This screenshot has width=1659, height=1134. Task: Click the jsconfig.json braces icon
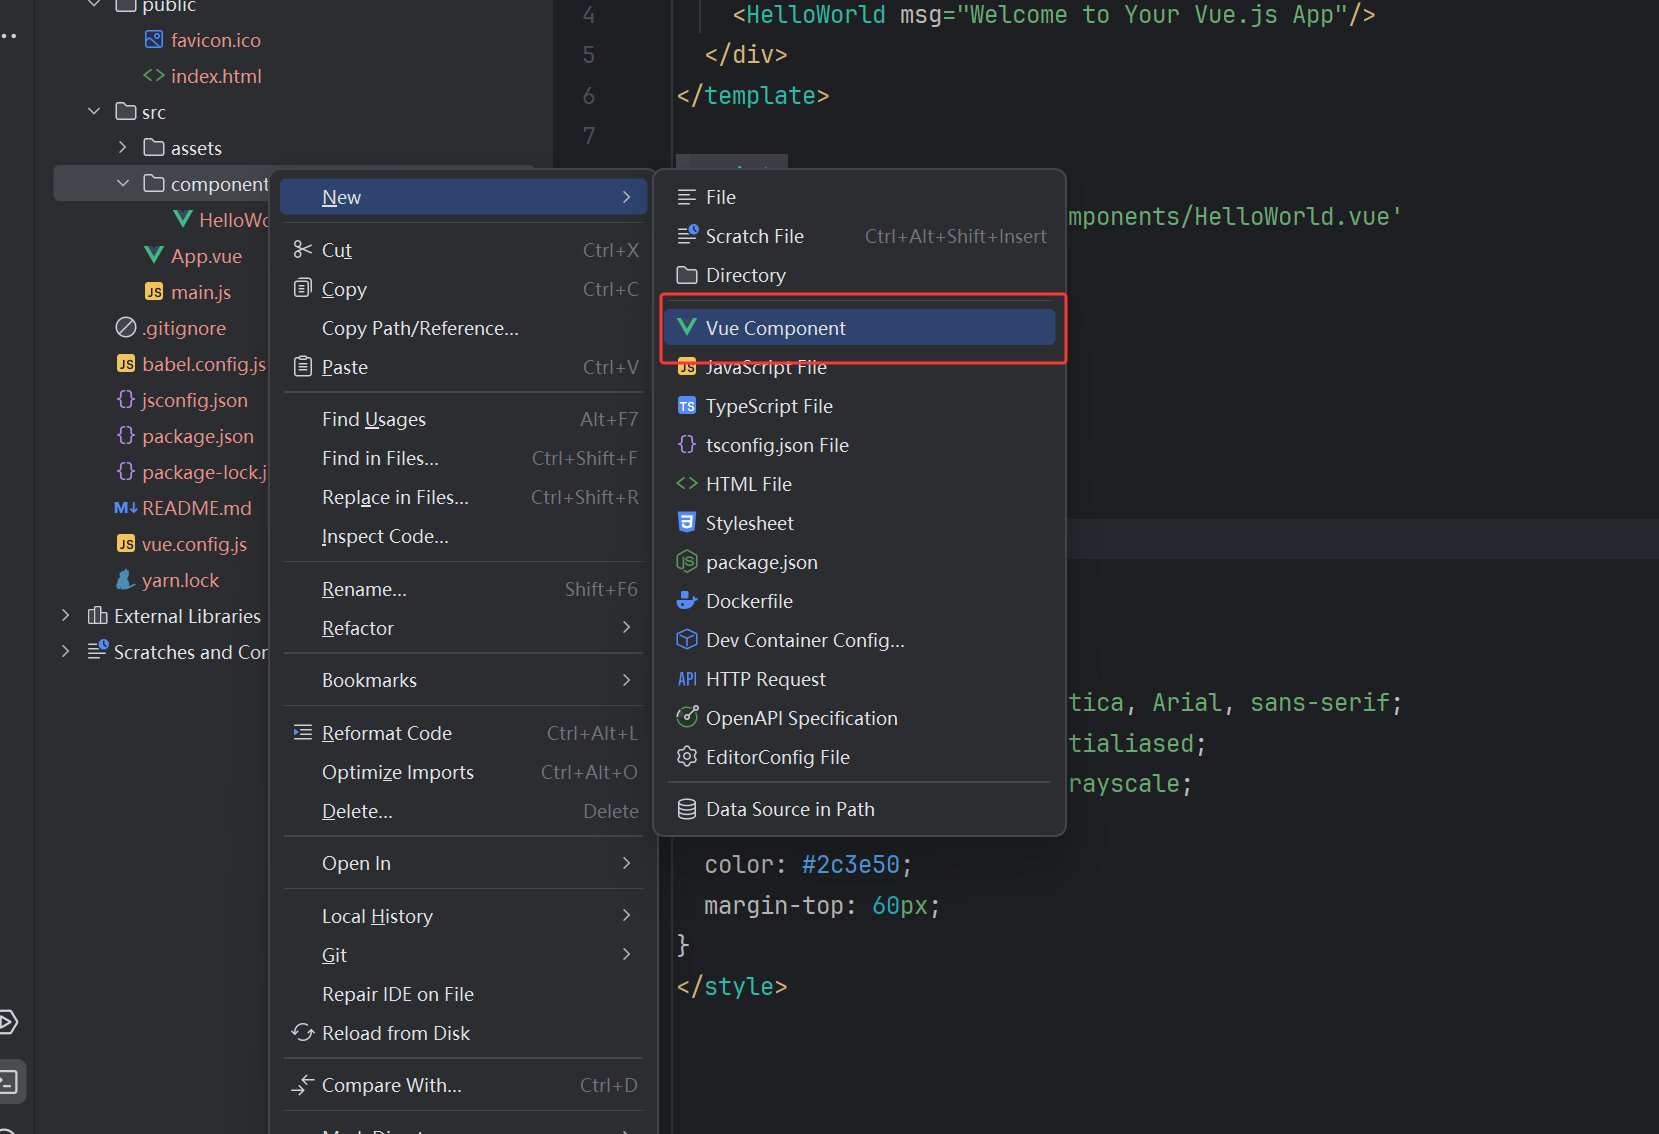pos(125,400)
